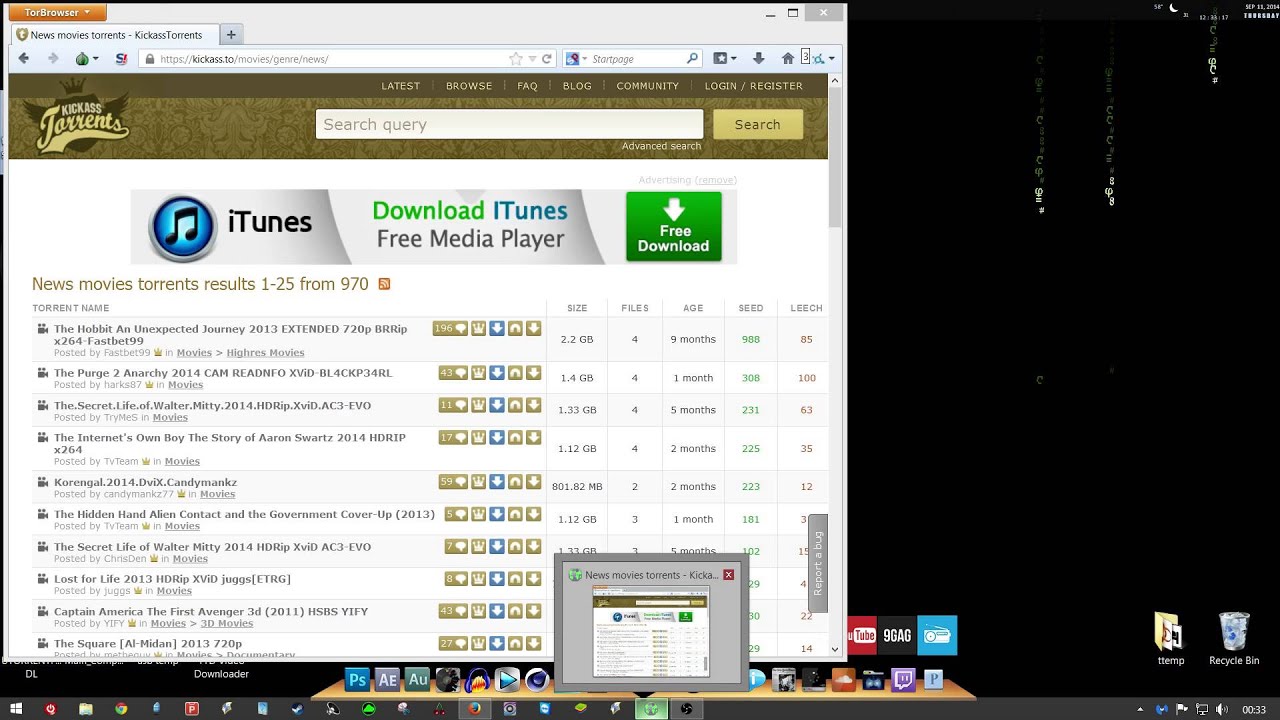Open the SoundCloud icon in the dock
Image resolution: width=1280 pixels, height=720 pixels.
tap(843, 680)
